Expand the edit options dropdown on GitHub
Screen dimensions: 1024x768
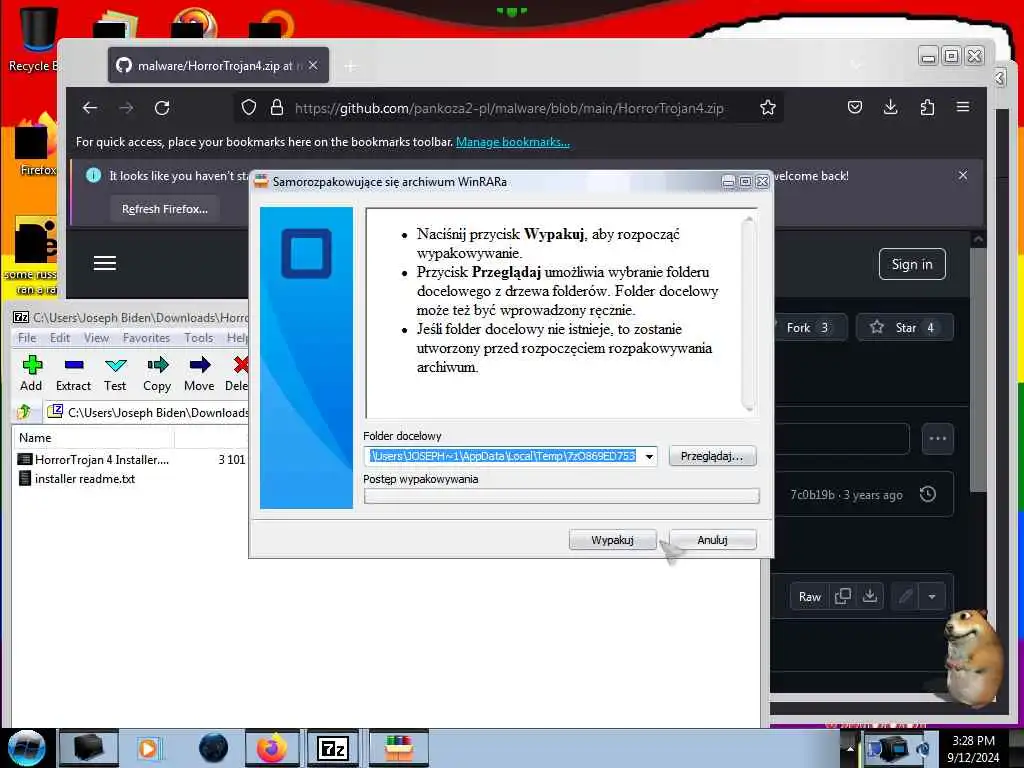point(932,596)
